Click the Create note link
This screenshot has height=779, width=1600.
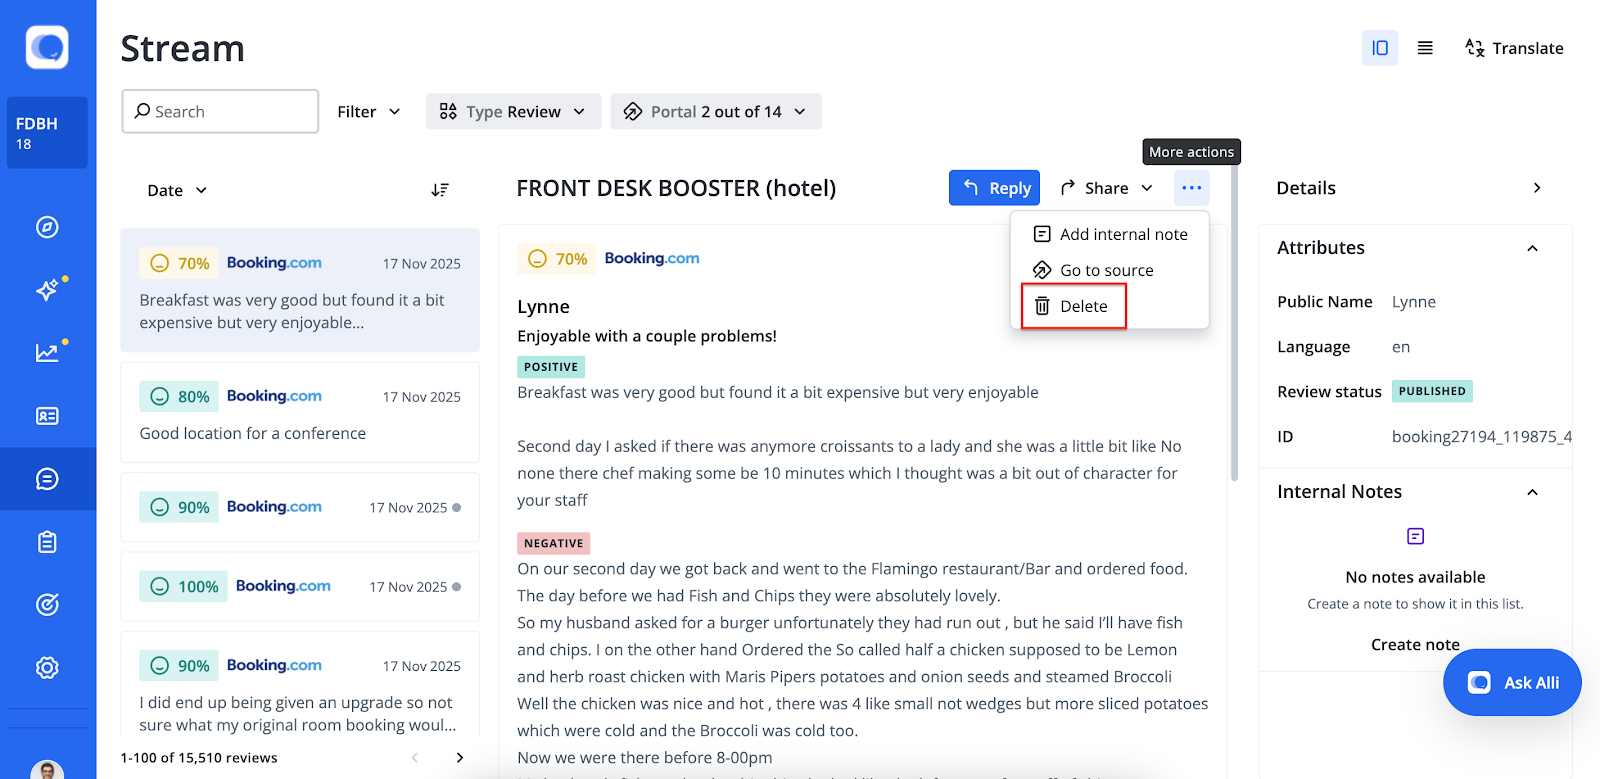point(1415,644)
